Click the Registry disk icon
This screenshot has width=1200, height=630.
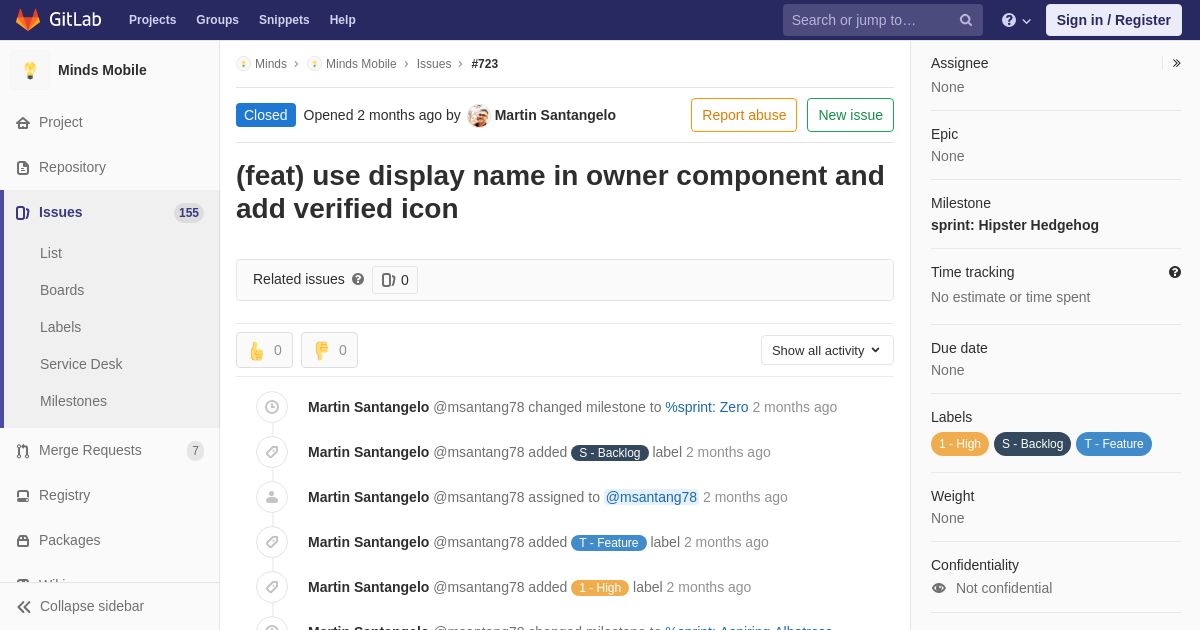coord(23,496)
